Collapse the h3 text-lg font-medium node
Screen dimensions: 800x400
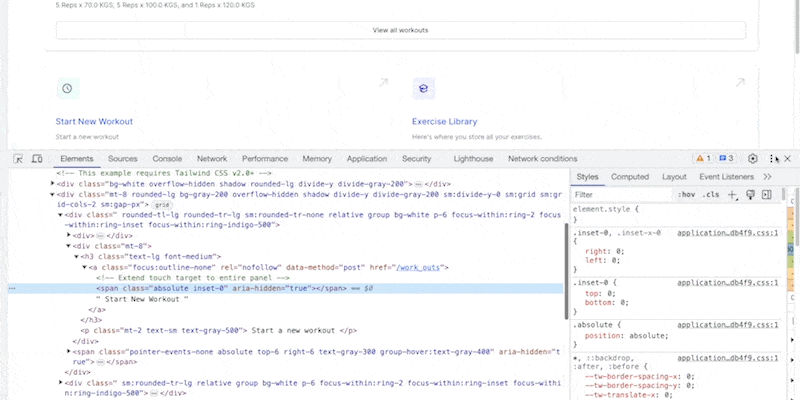pyautogui.click(x=77, y=257)
